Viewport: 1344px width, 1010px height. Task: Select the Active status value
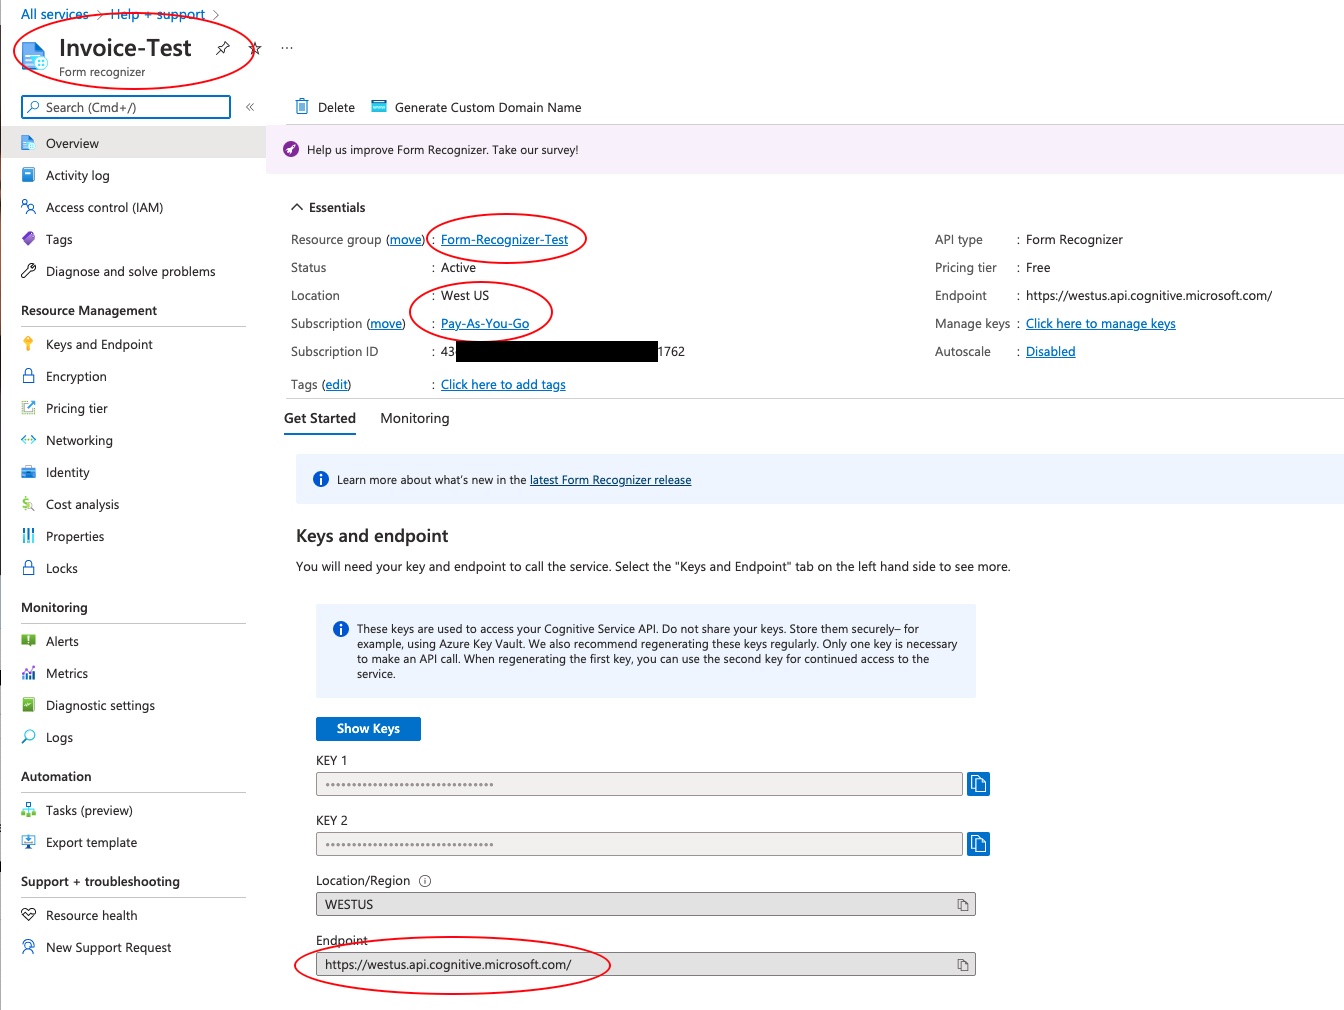pyautogui.click(x=458, y=268)
